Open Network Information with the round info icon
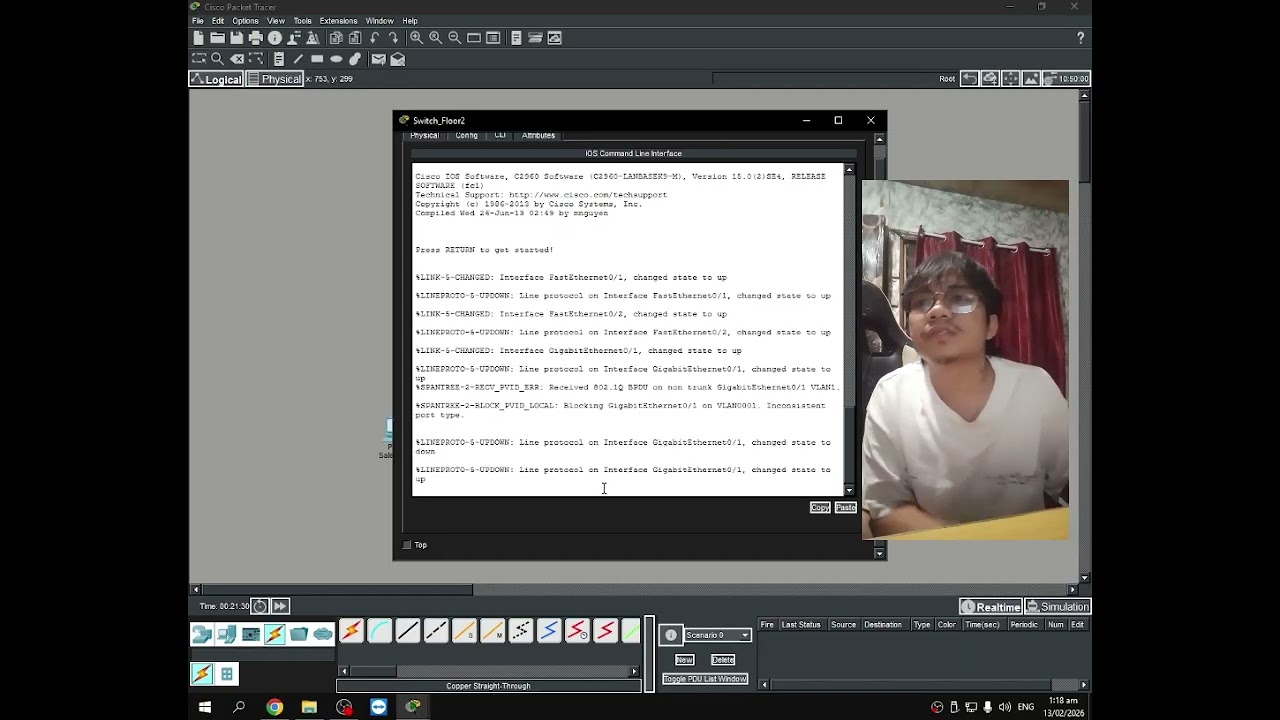This screenshot has height=720, width=1280. tap(275, 38)
